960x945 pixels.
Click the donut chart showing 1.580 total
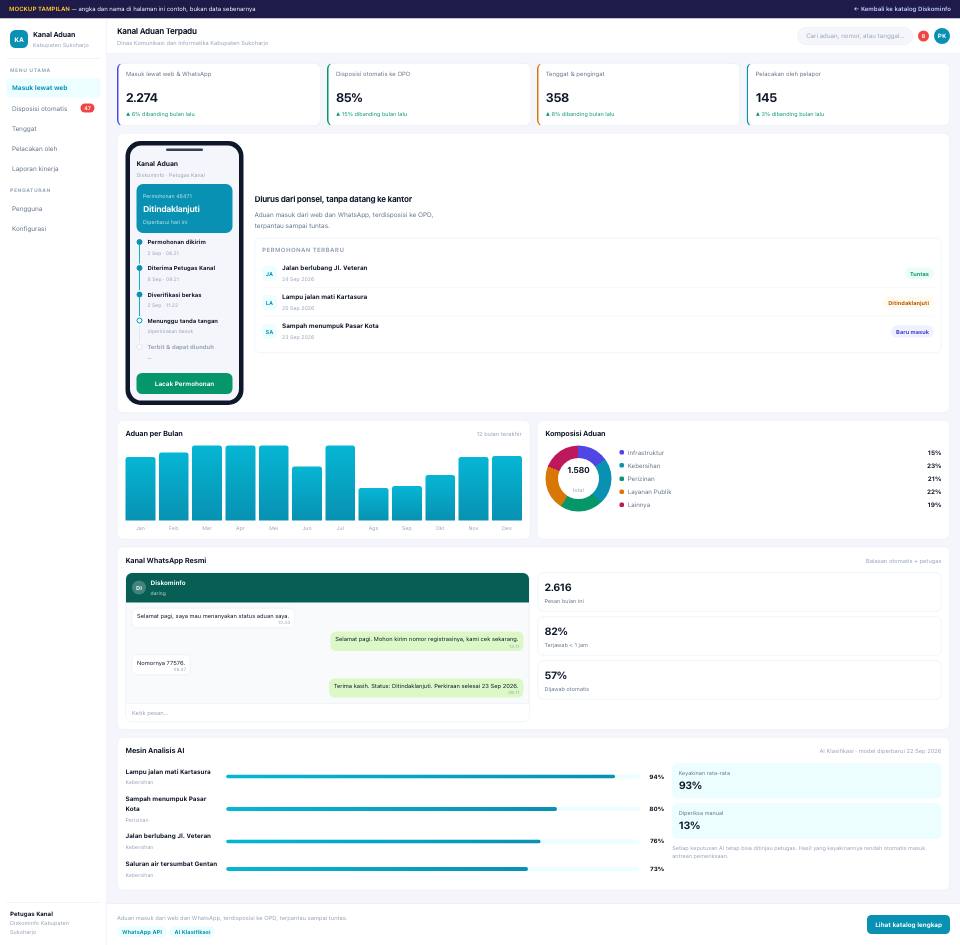click(578, 479)
